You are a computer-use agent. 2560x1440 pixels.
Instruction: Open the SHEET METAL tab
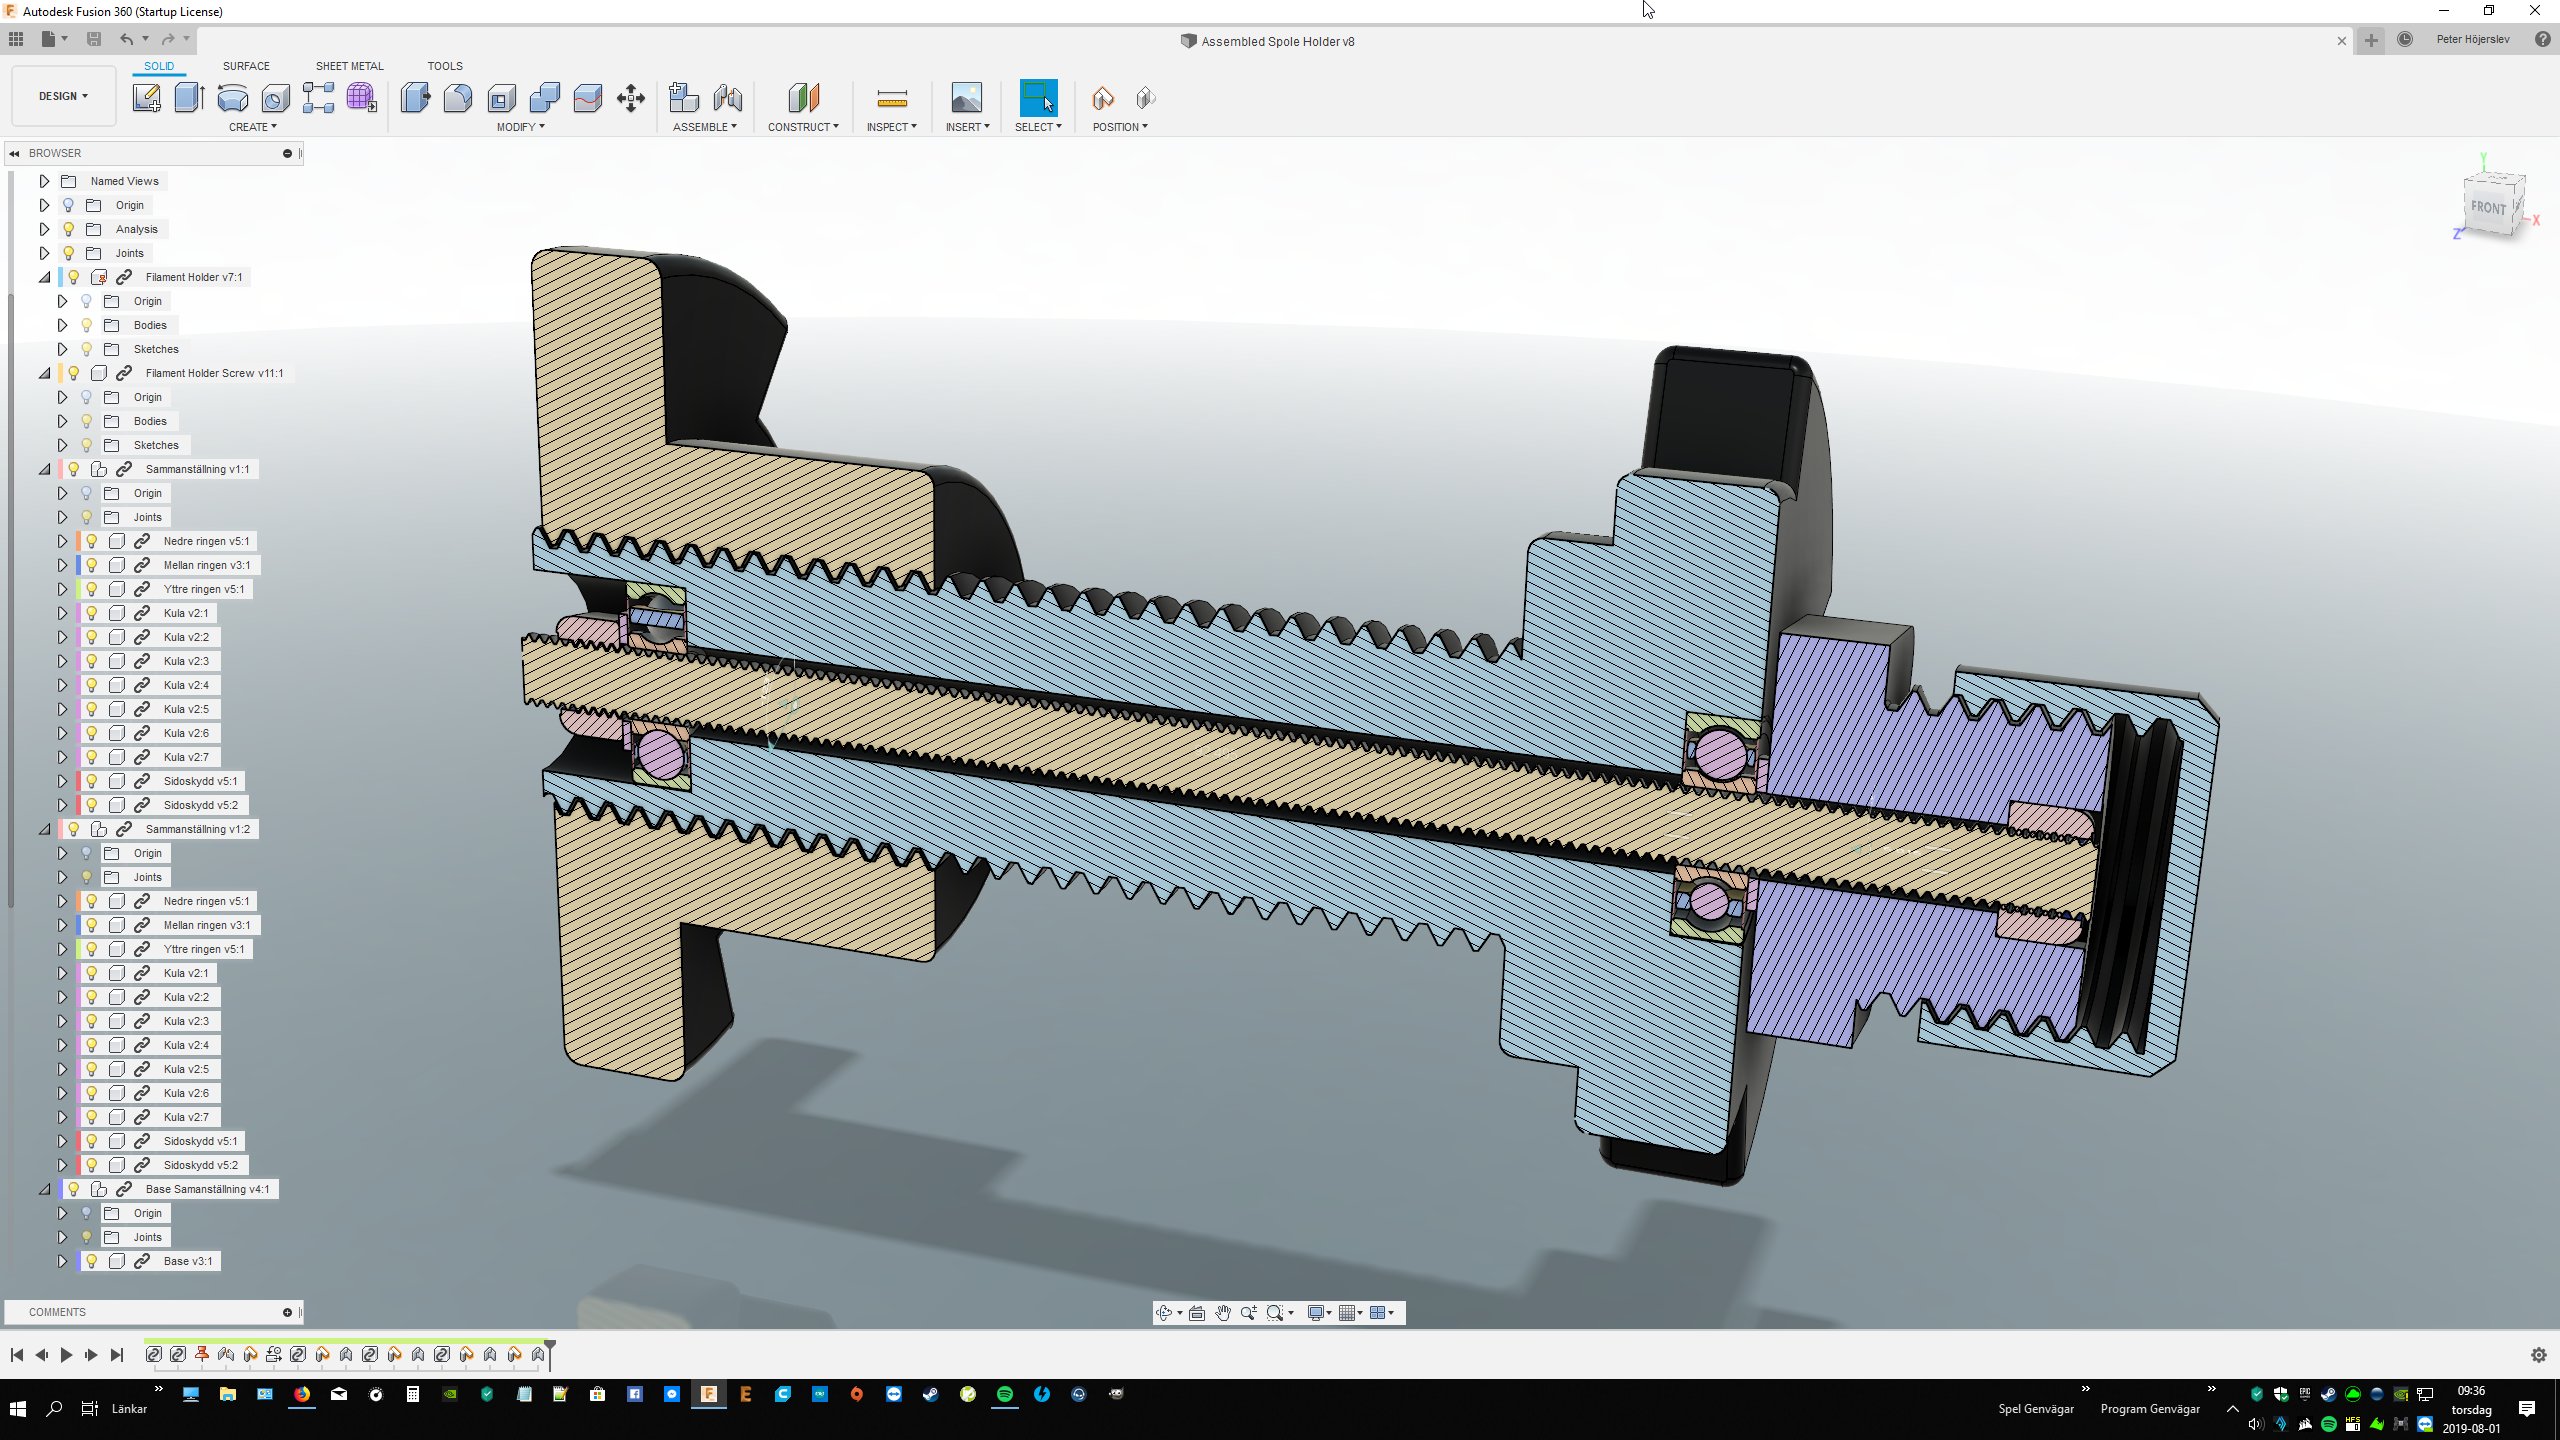pyautogui.click(x=349, y=66)
